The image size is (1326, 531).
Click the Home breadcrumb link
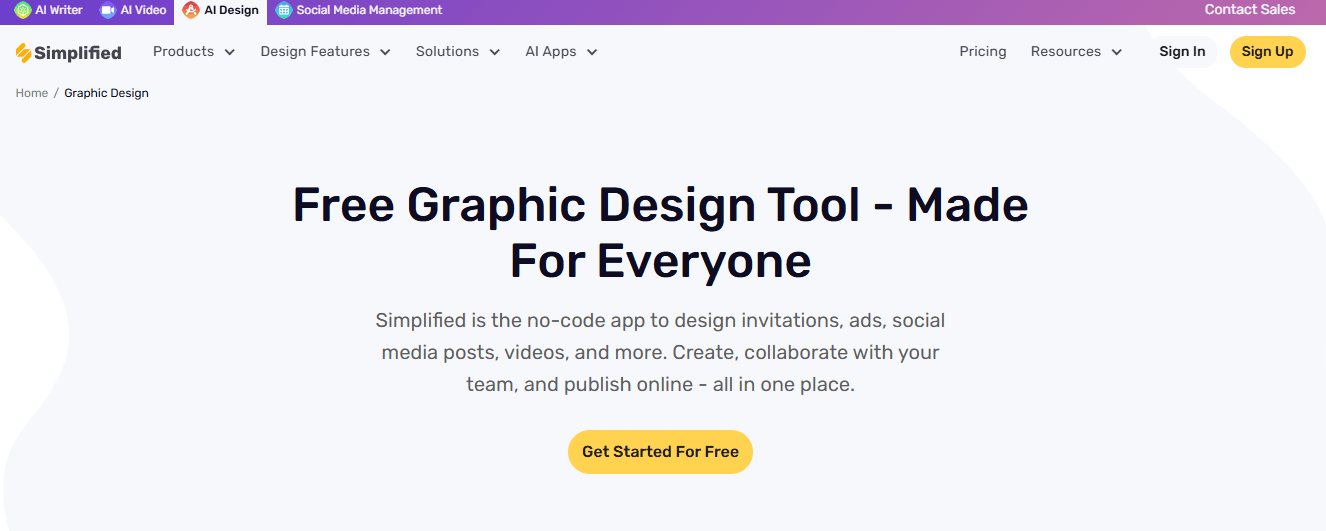point(32,93)
